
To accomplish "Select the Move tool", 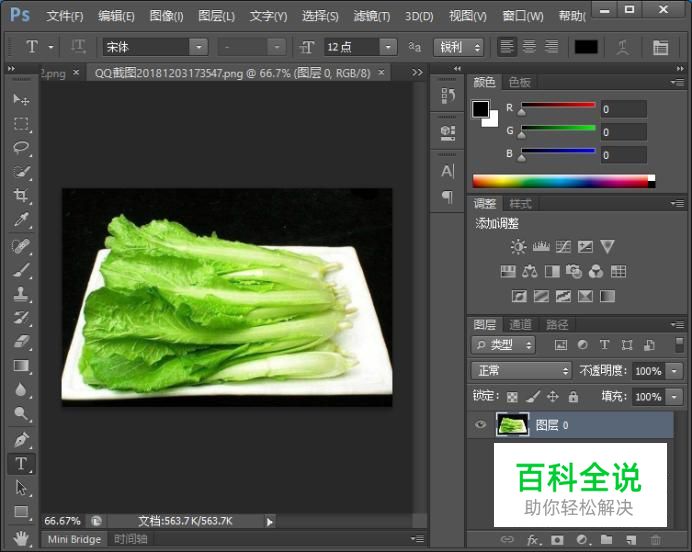I will coord(20,100).
